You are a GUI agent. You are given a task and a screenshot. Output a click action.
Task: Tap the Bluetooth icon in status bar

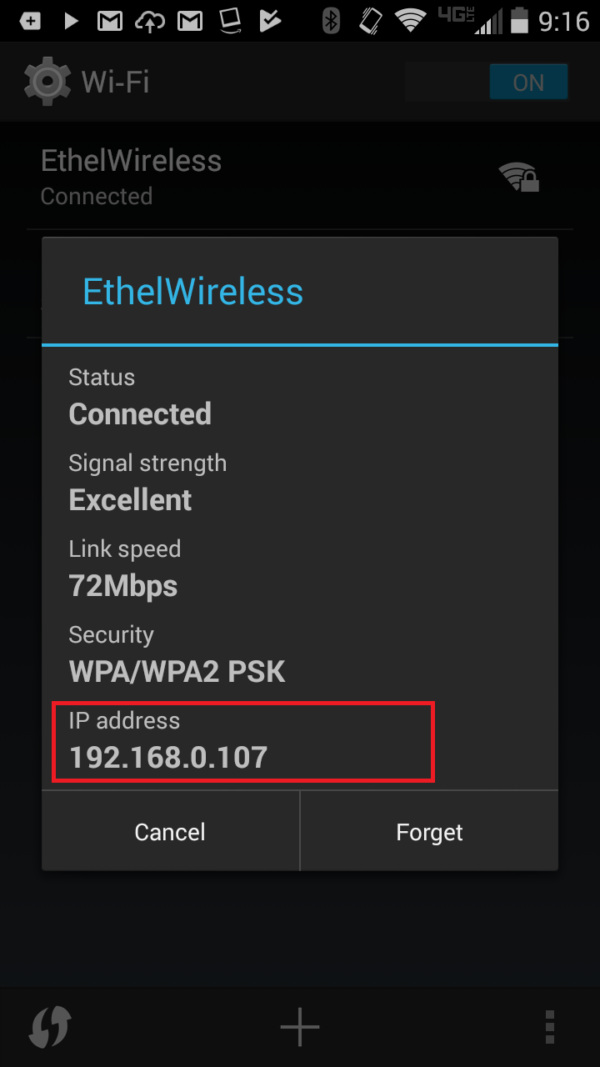pyautogui.click(x=331, y=21)
